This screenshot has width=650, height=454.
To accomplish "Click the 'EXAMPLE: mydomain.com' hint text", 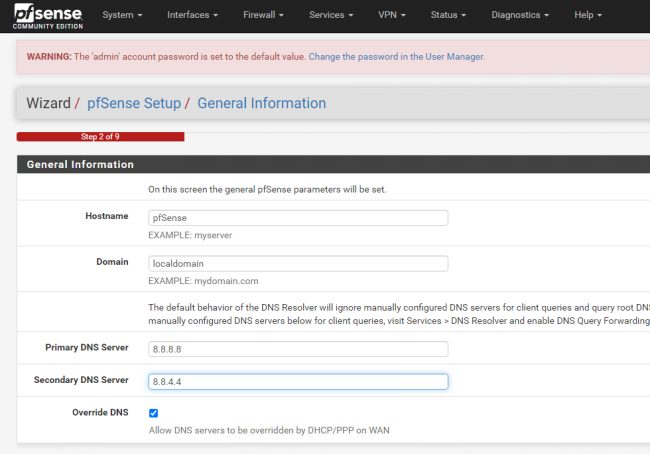I will click(x=203, y=281).
